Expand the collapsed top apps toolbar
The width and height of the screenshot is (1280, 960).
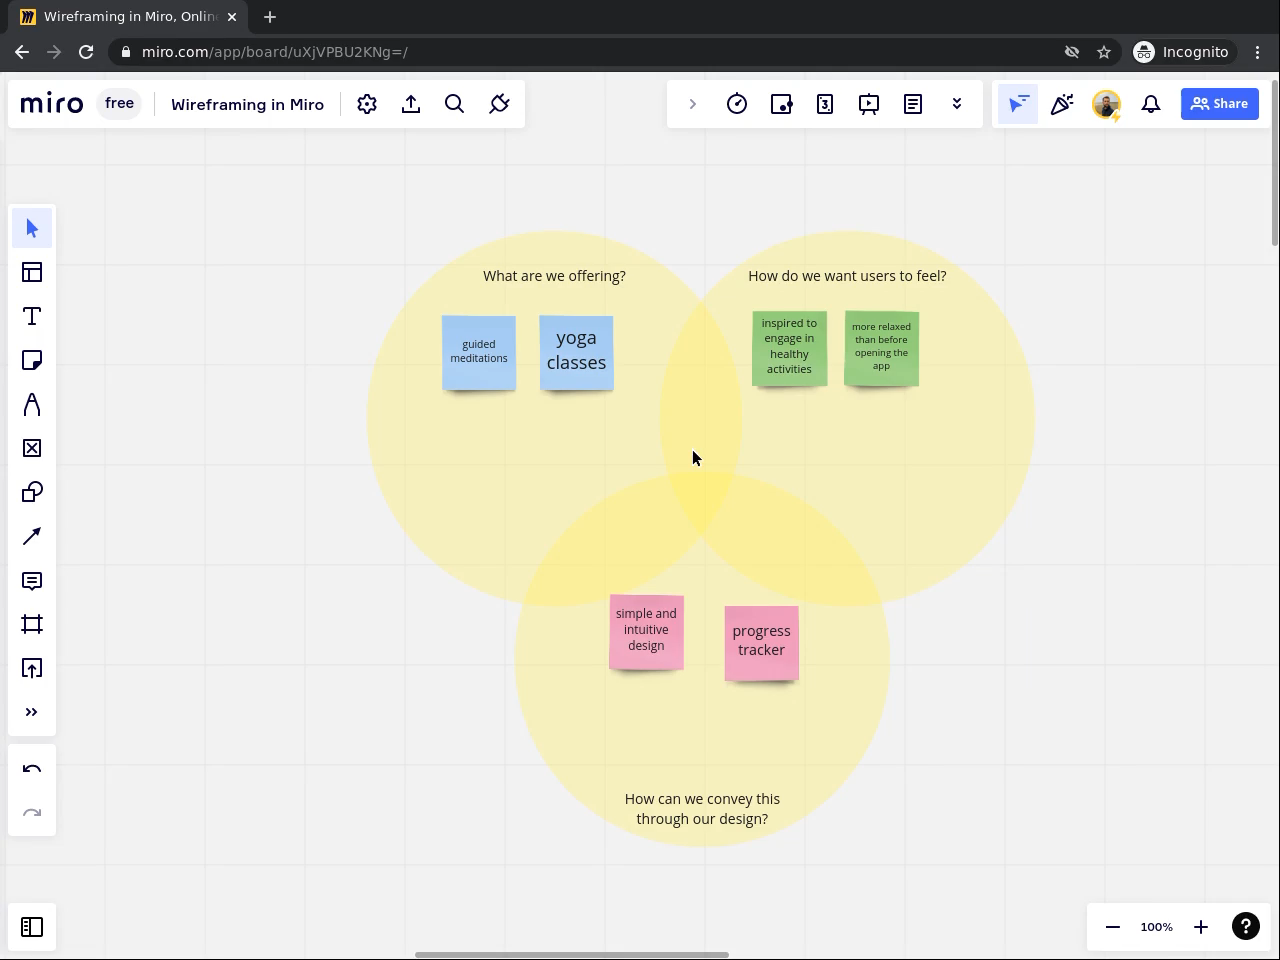click(692, 104)
